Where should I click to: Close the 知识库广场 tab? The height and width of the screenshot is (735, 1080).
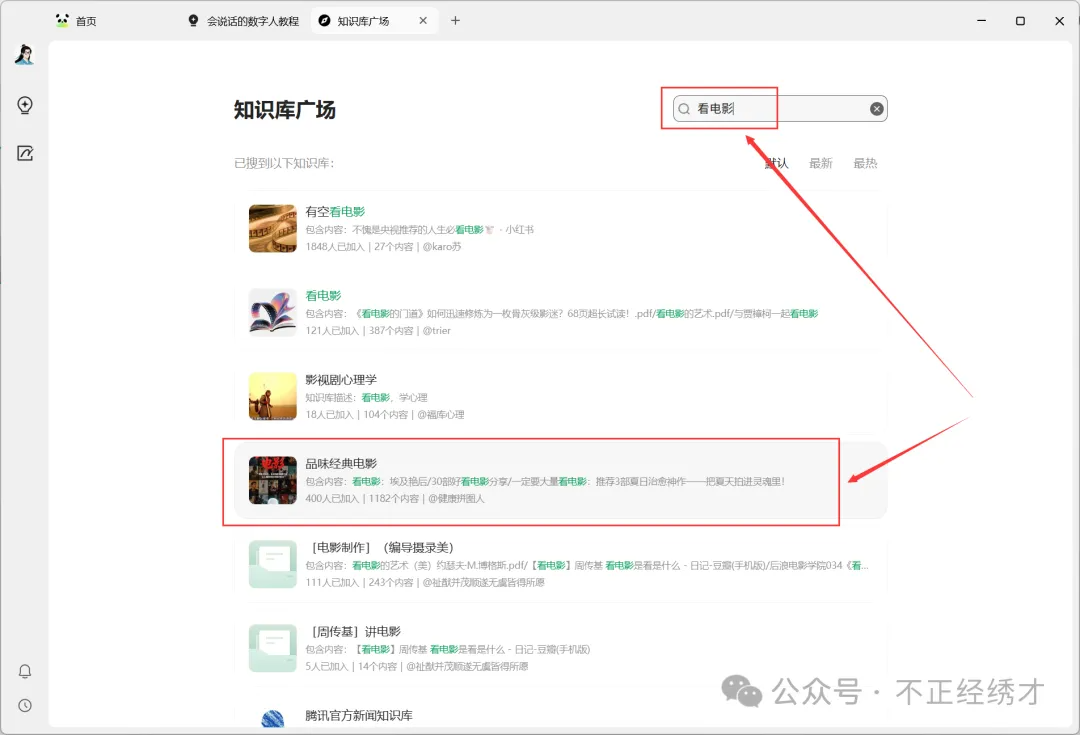tap(423, 21)
